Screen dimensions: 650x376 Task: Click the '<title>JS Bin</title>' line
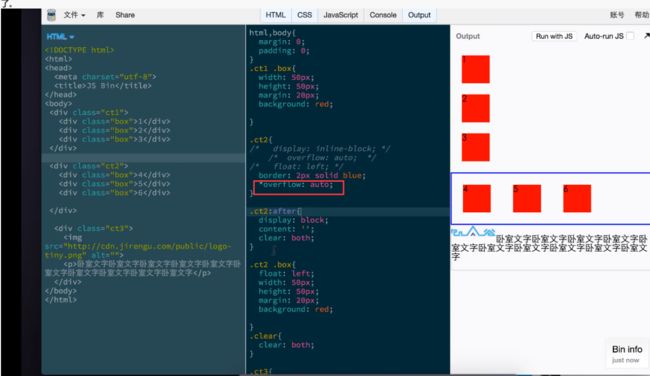103,85
